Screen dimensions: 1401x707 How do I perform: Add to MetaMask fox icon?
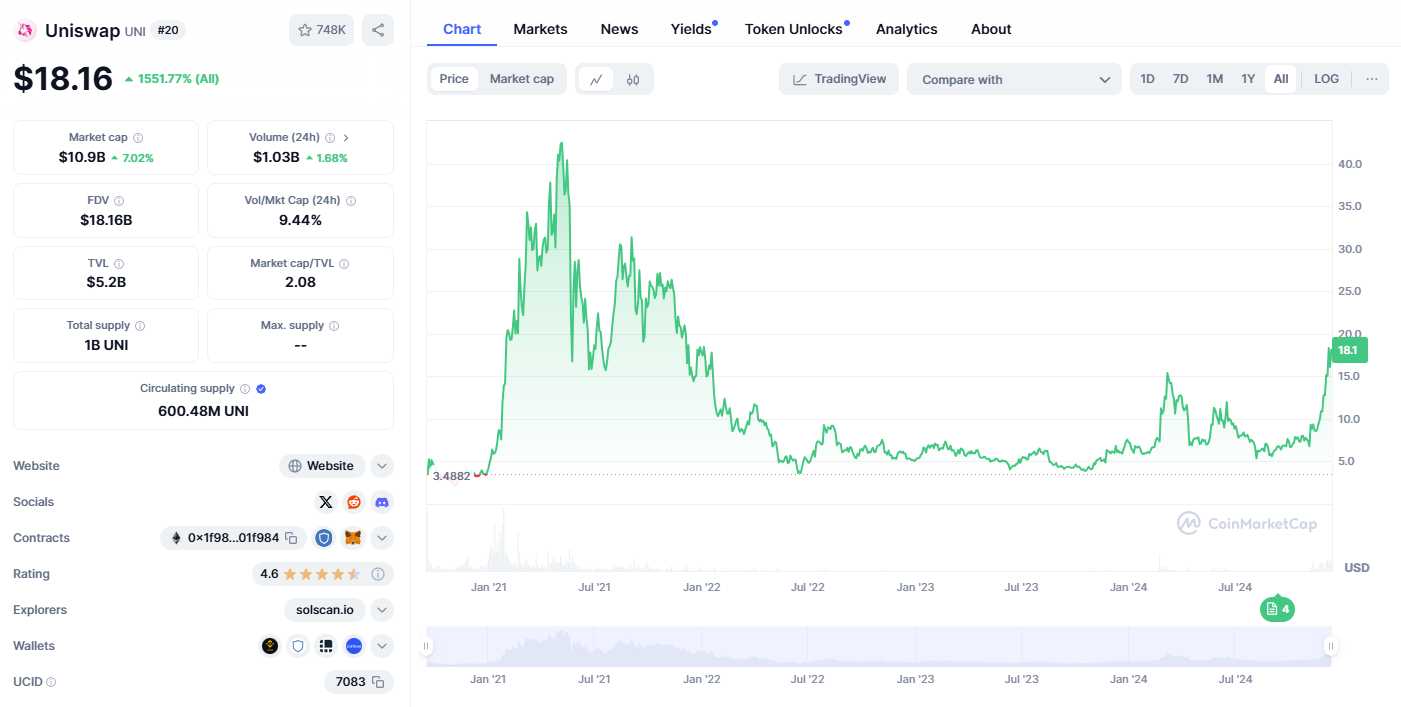(353, 538)
